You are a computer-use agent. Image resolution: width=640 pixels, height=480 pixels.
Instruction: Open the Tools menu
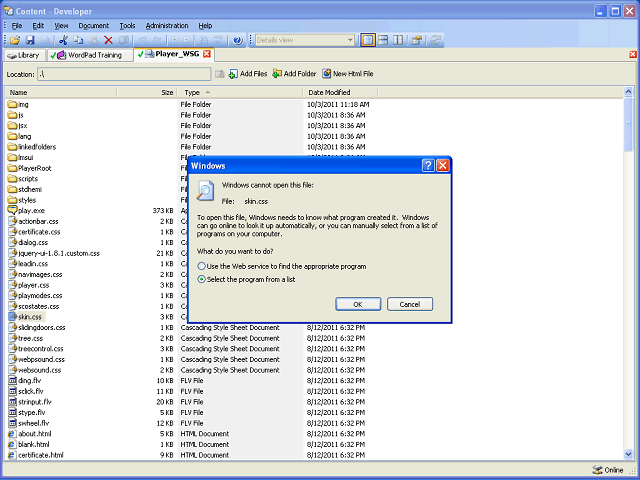(127, 26)
